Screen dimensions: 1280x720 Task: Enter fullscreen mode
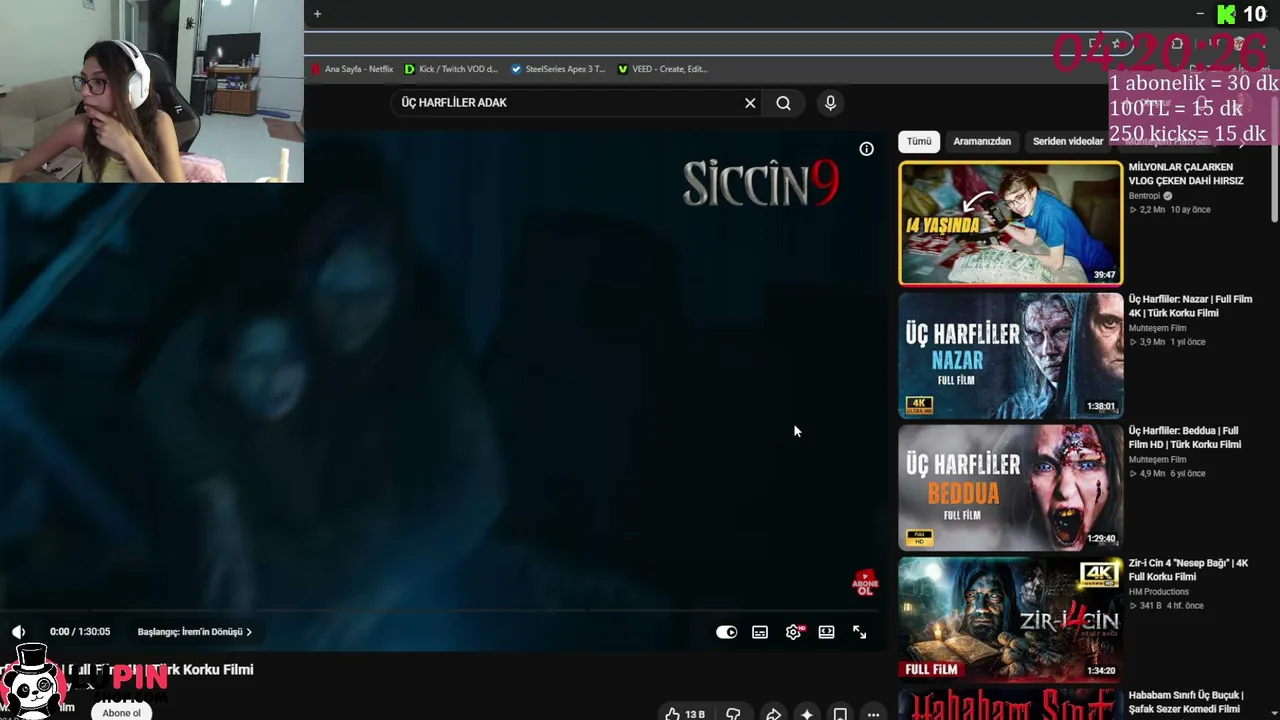pos(859,632)
